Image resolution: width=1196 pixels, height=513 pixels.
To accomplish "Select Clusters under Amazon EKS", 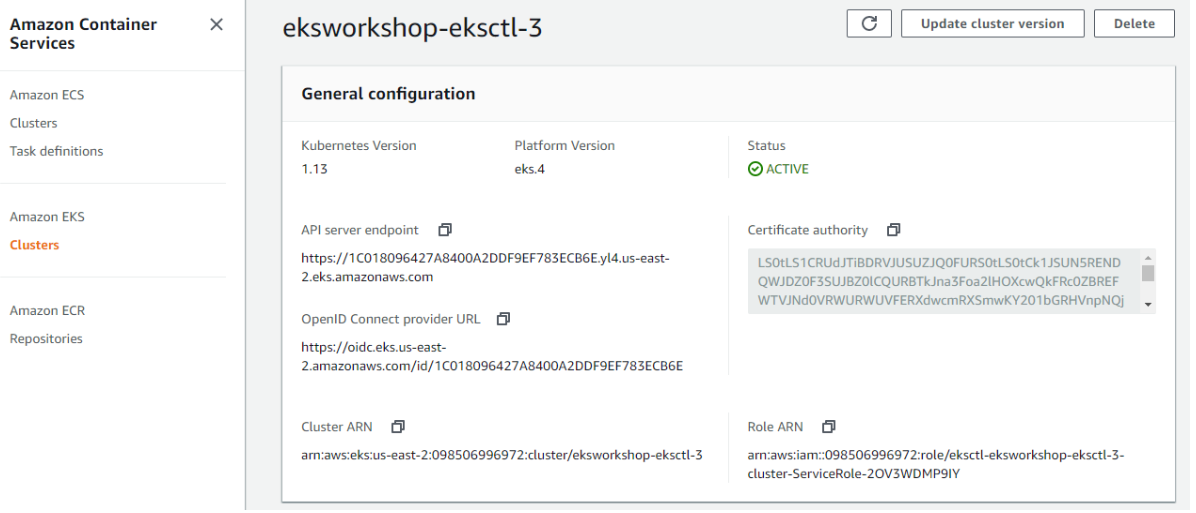I will 35,245.
